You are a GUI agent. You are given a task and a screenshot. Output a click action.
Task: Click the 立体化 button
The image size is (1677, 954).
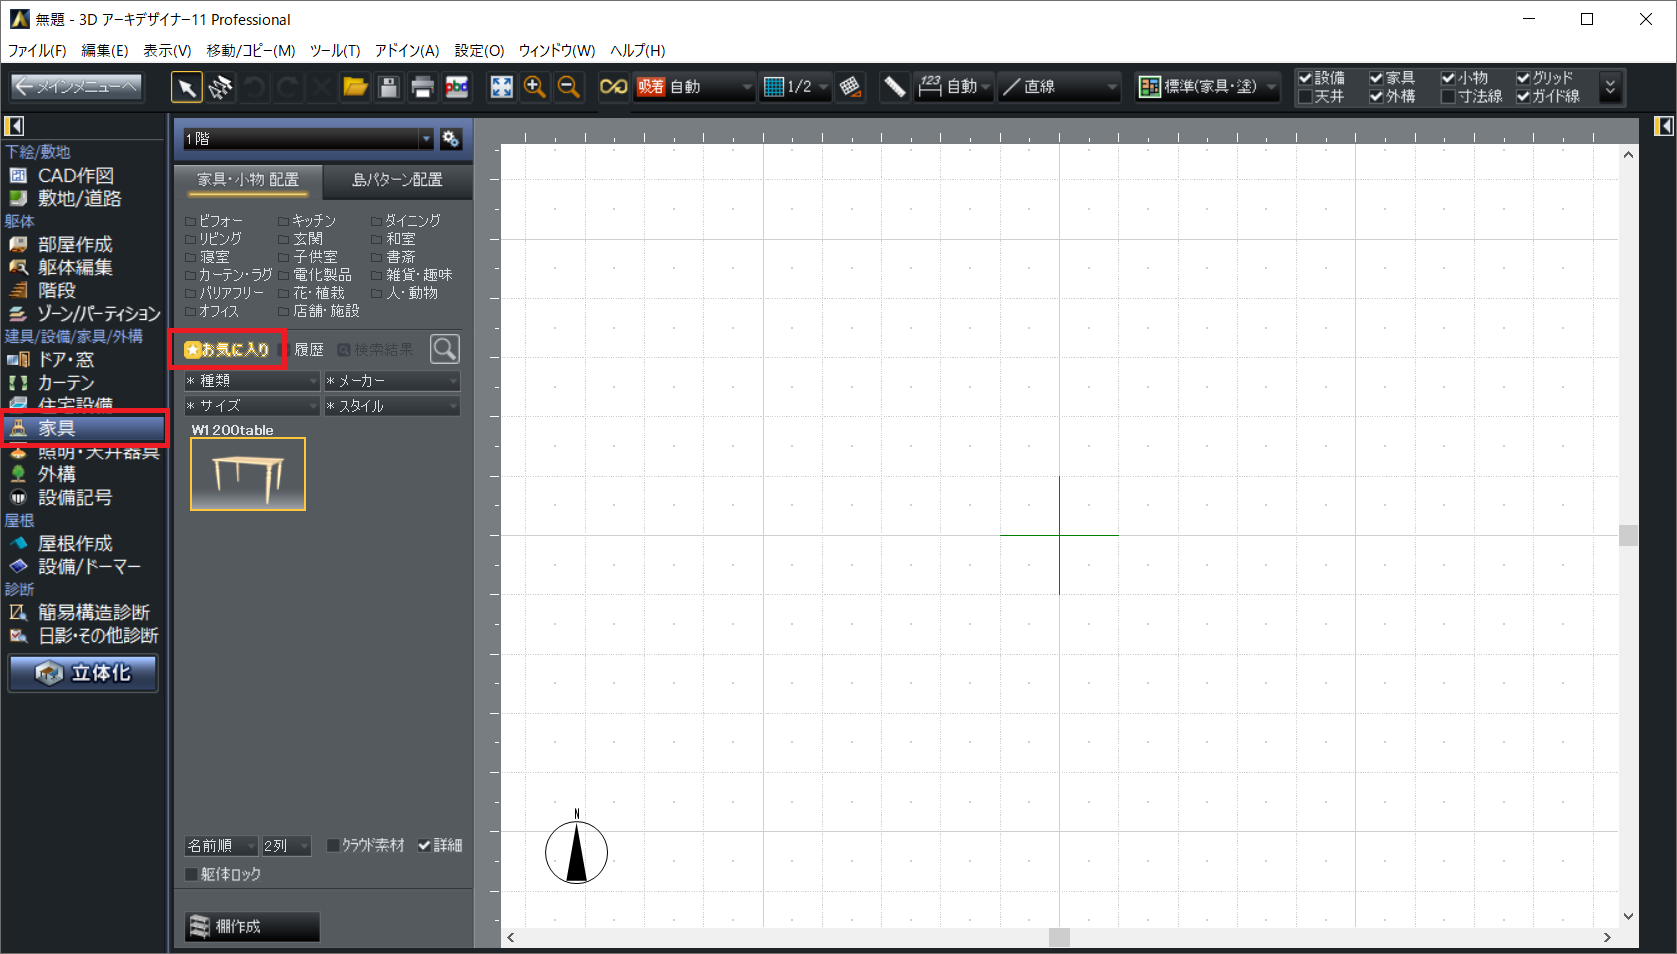[x=84, y=673]
